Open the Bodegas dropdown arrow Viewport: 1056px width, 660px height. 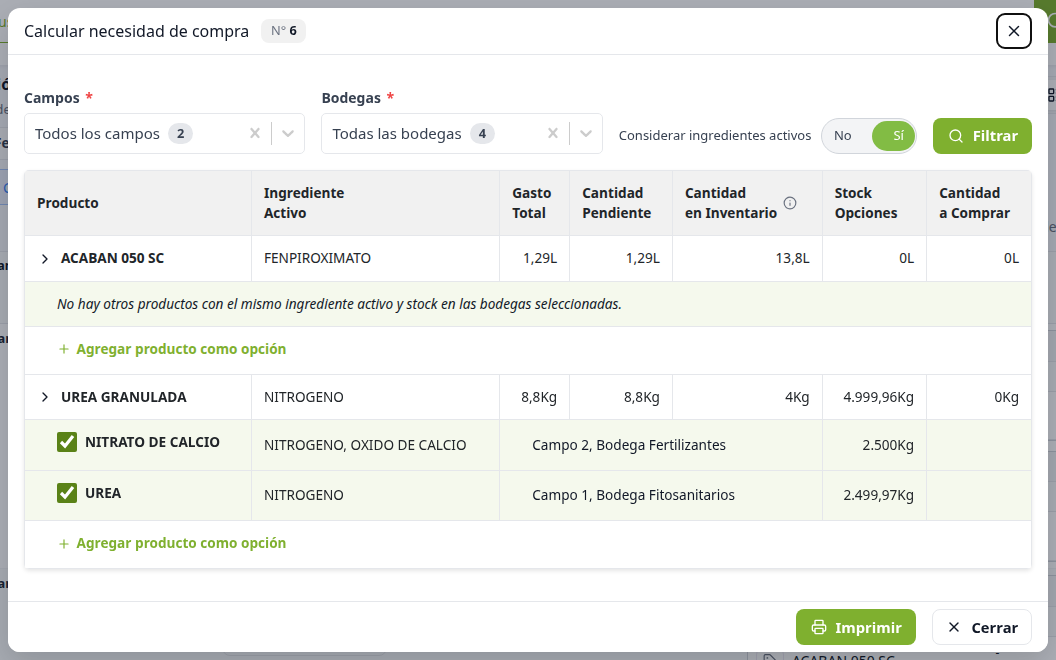coord(586,133)
